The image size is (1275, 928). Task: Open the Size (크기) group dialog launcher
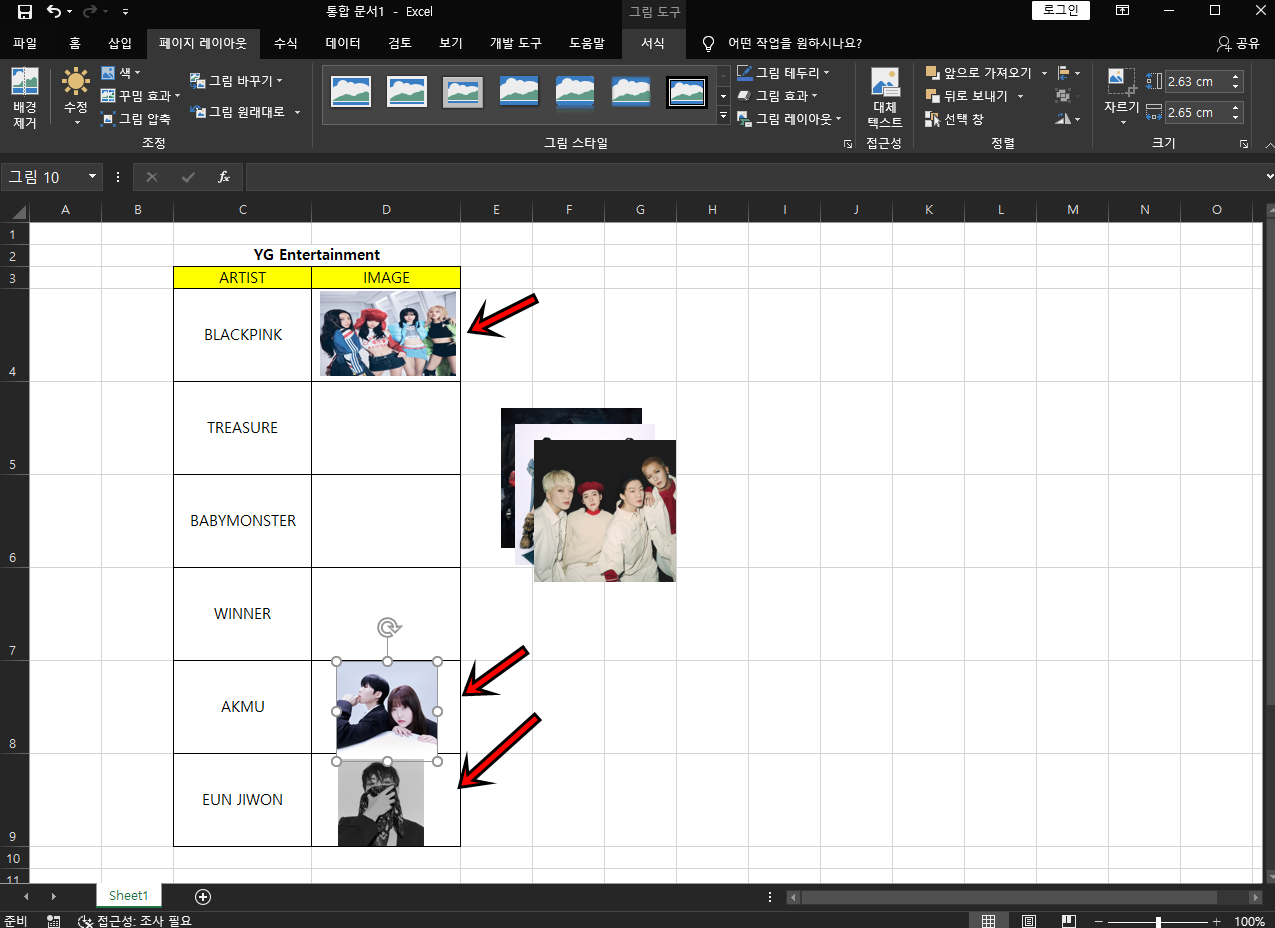coord(1244,144)
